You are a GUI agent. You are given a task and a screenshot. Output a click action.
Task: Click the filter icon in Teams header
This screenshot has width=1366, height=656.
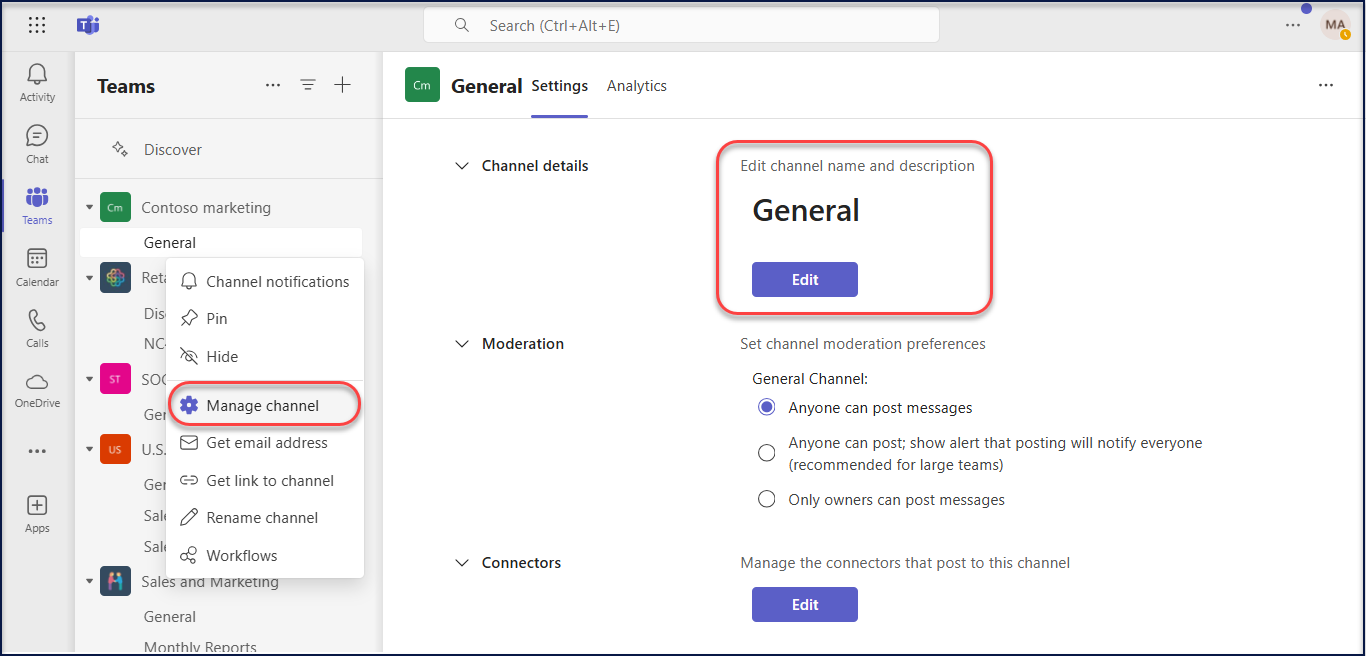tap(308, 85)
